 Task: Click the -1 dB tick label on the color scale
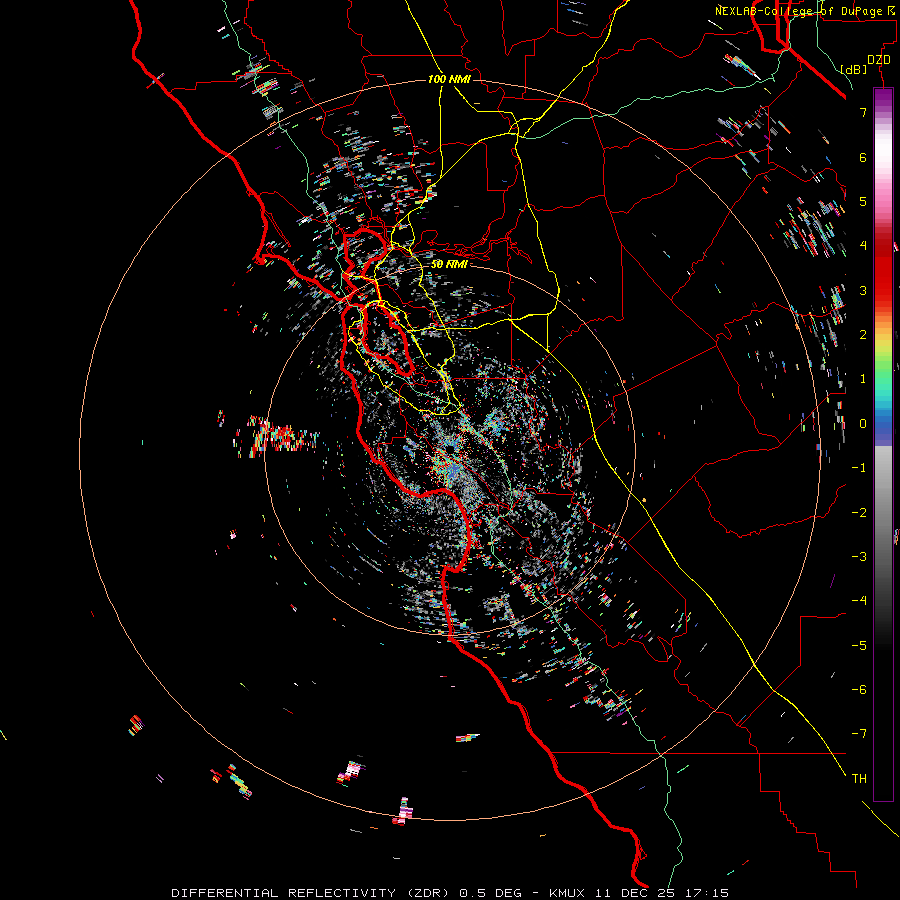coord(859,468)
